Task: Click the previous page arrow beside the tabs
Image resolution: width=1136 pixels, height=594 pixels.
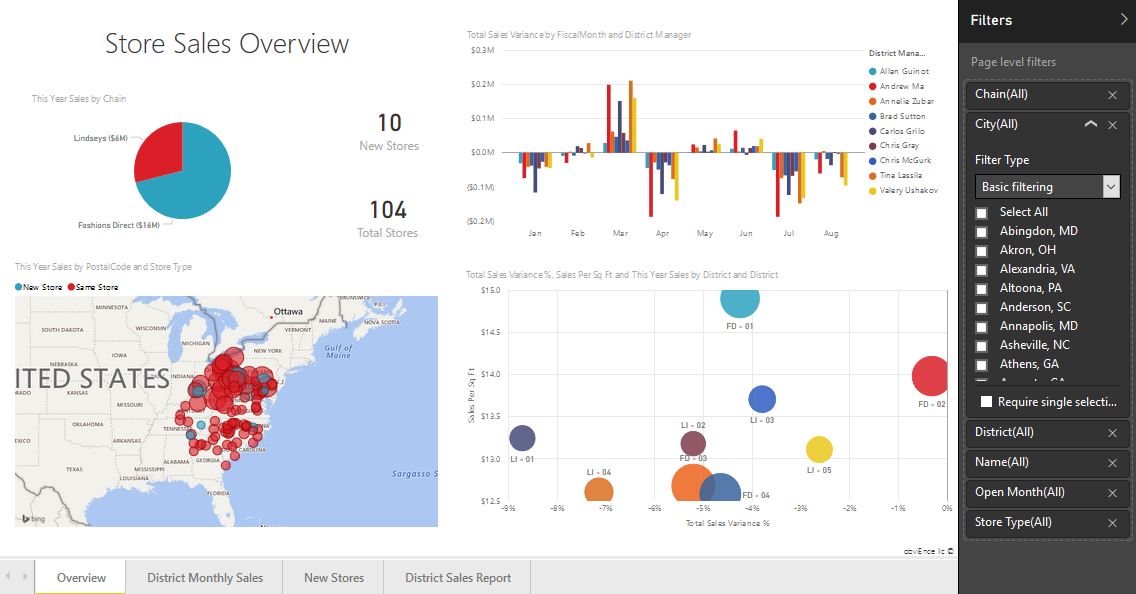Action: click(8, 577)
